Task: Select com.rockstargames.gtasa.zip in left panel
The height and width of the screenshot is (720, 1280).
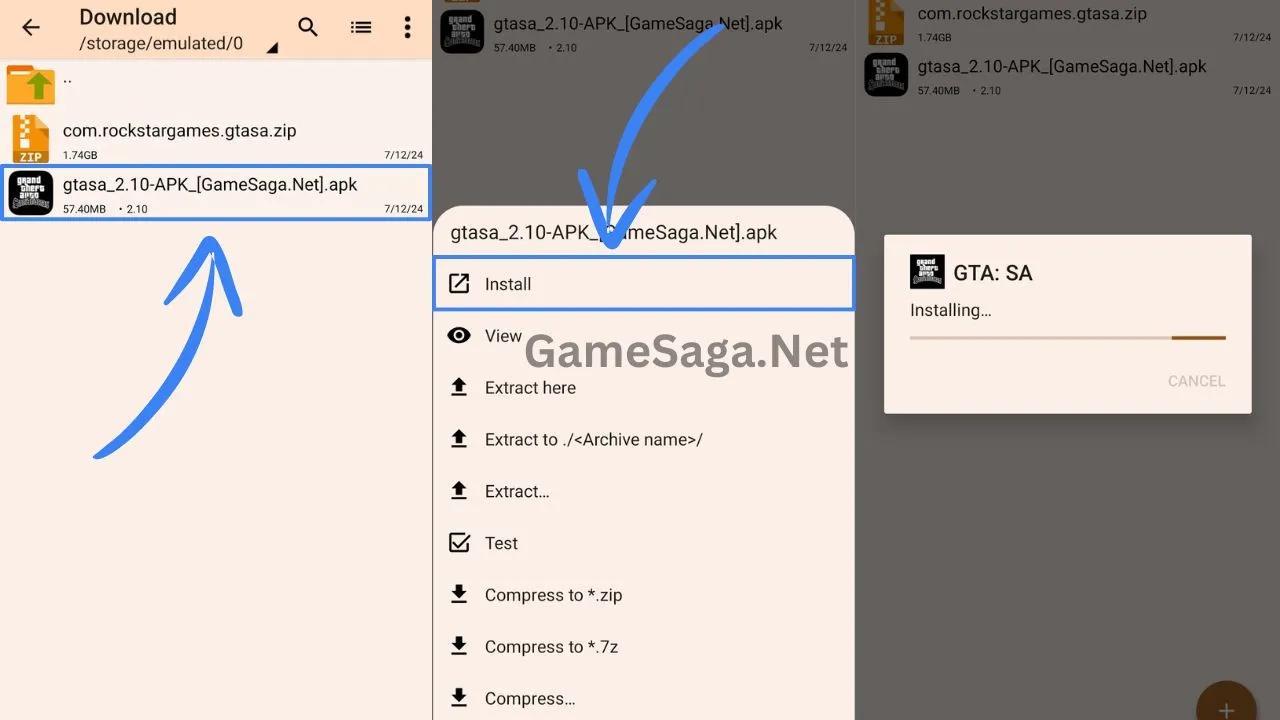Action: coord(216,139)
